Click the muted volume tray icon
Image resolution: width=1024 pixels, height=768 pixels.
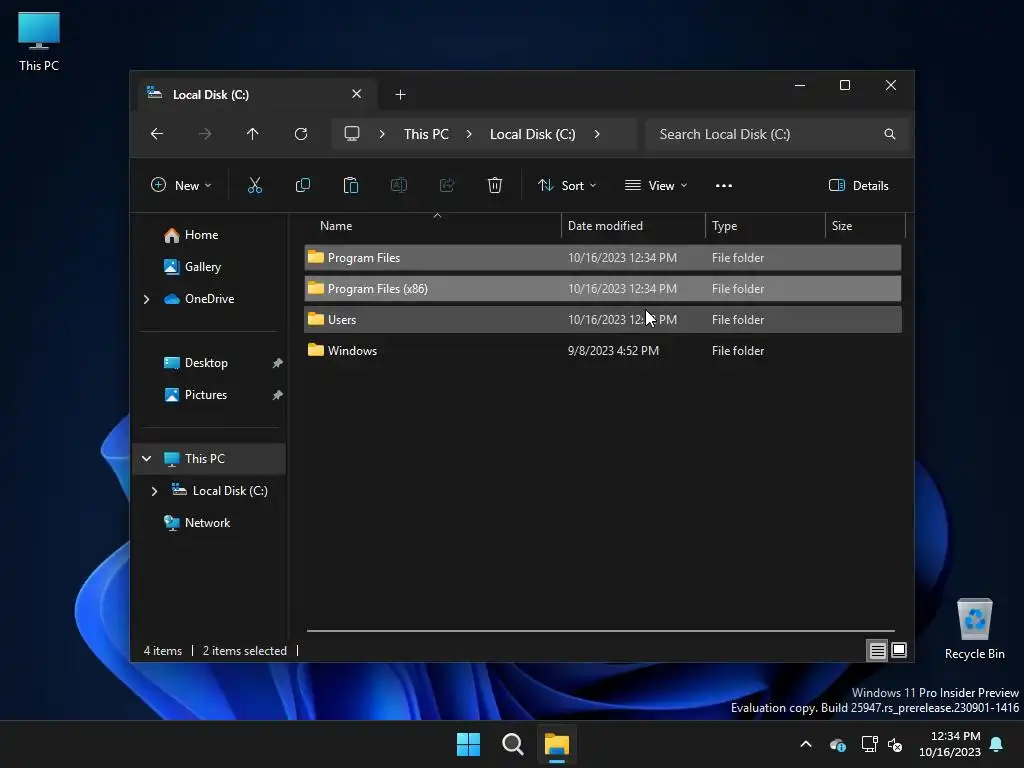[895, 744]
